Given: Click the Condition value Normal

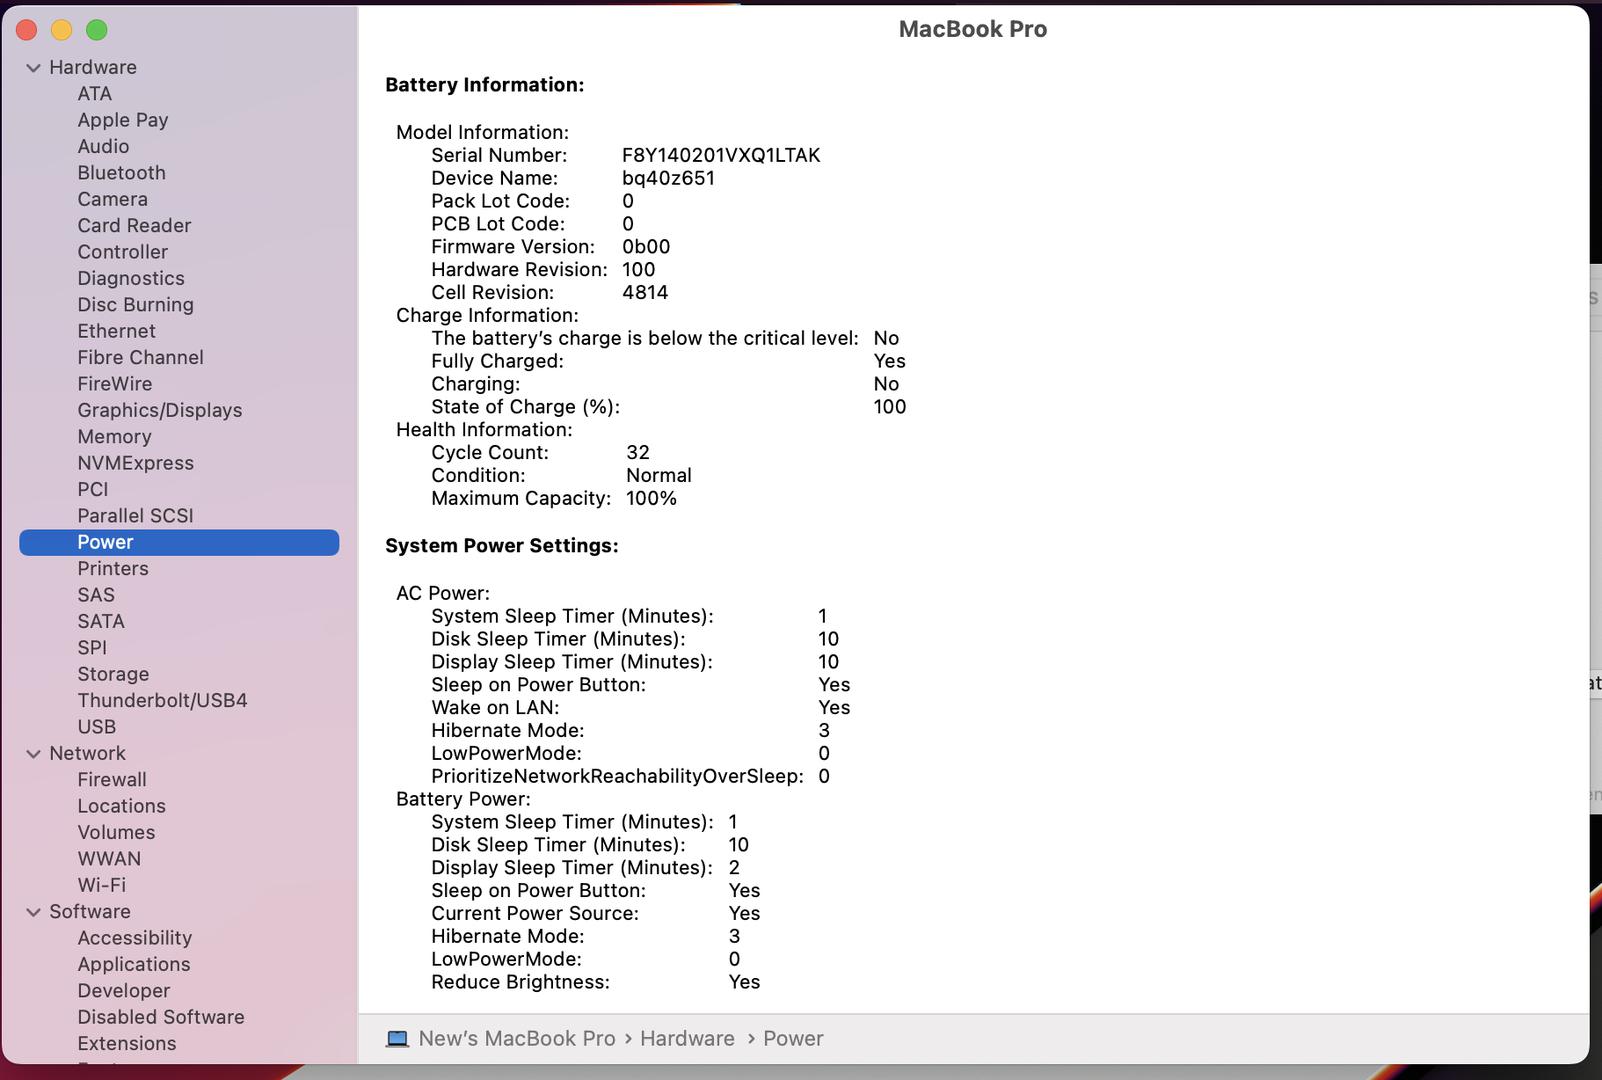Looking at the screenshot, I should [x=659, y=476].
